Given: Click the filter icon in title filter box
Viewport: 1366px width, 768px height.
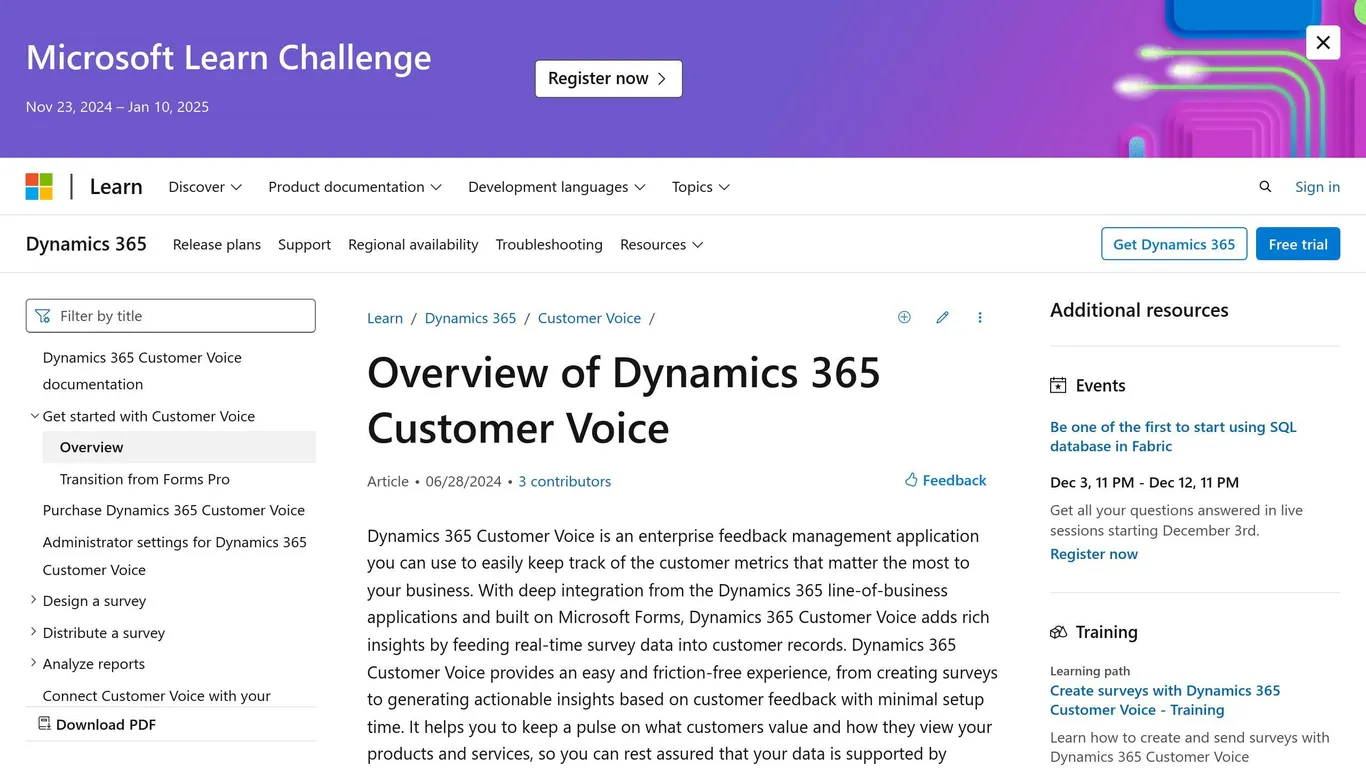Looking at the screenshot, I should [x=43, y=316].
